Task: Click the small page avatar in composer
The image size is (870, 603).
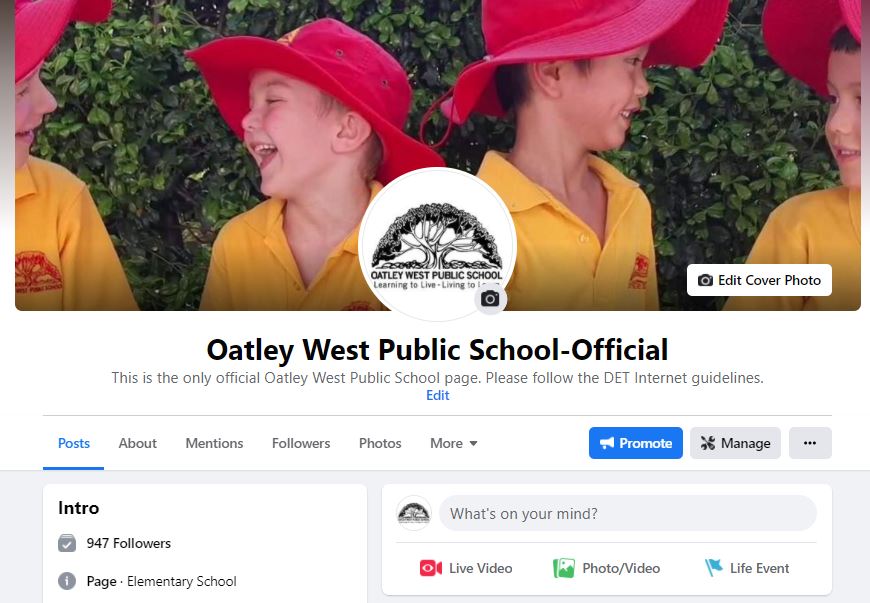Action: [414, 513]
